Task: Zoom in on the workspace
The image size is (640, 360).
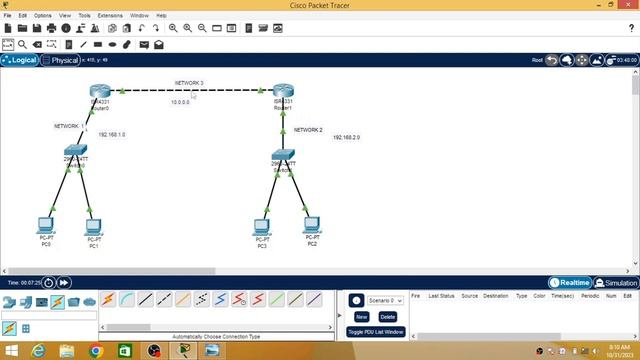Action: pyautogui.click(x=173, y=28)
